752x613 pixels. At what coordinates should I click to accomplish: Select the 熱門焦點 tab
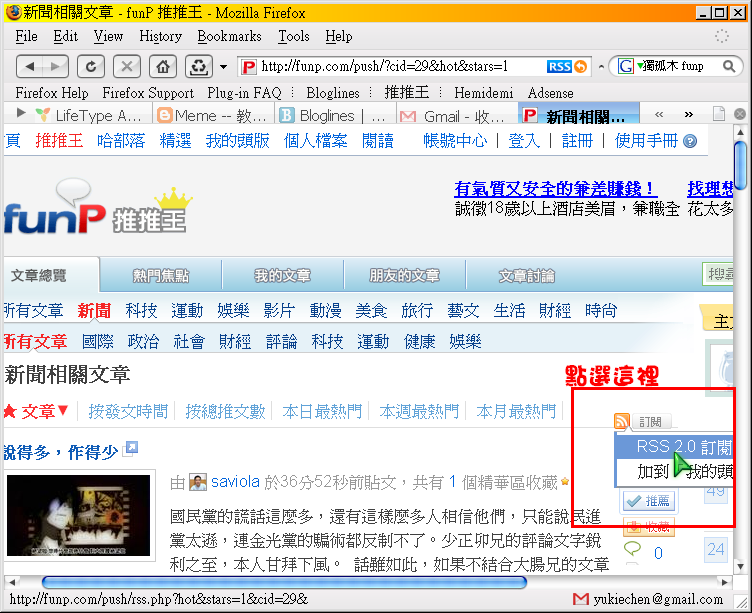[161, 276]
